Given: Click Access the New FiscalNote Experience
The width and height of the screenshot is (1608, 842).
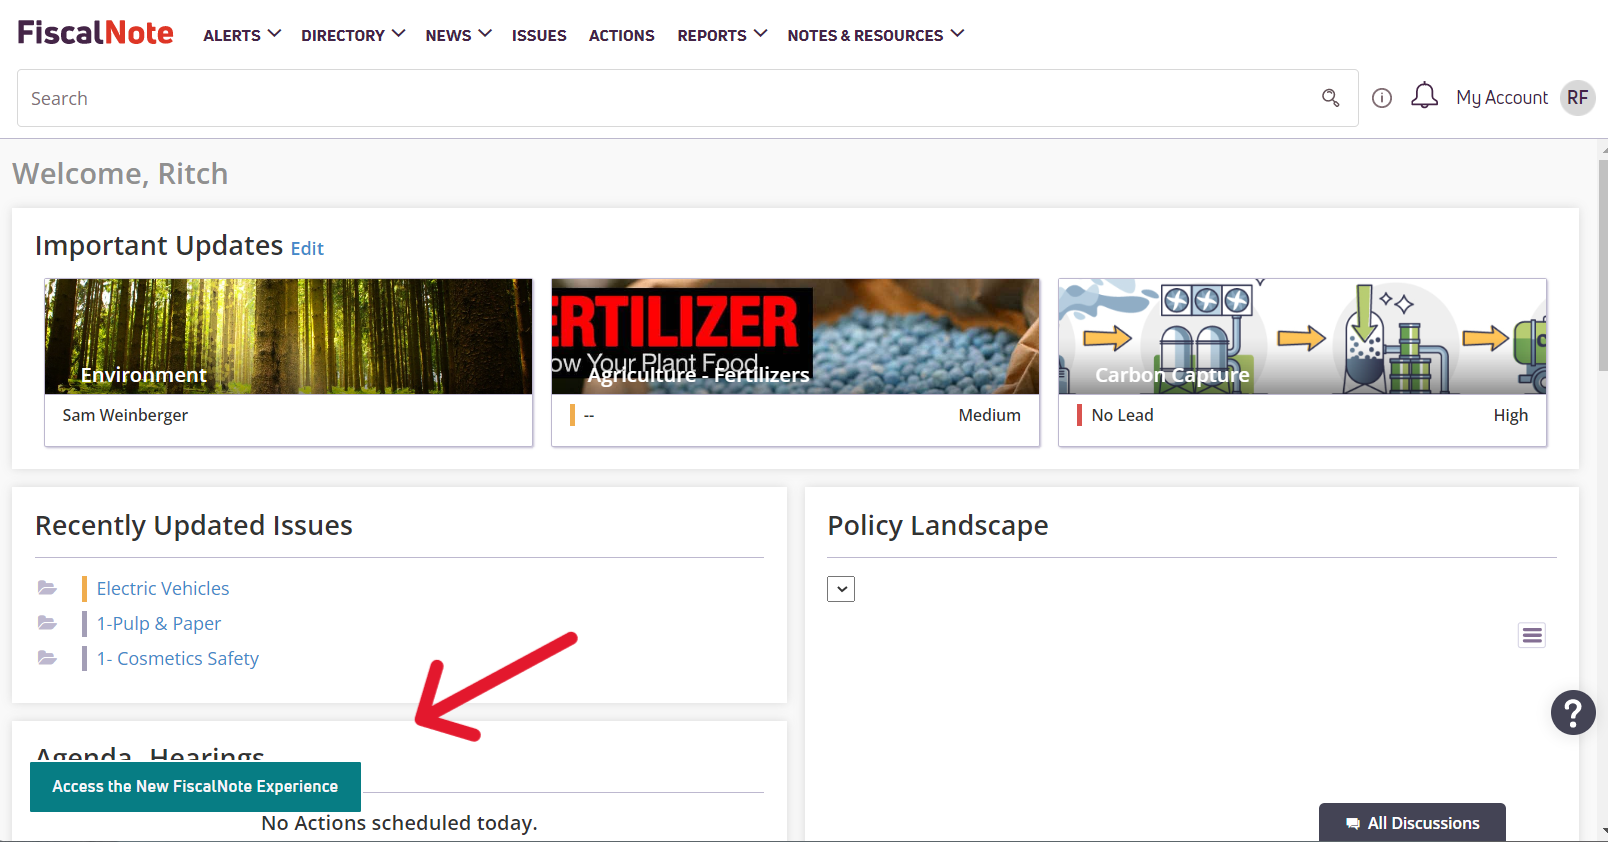Looking at the screenshot, I should 195,787.
